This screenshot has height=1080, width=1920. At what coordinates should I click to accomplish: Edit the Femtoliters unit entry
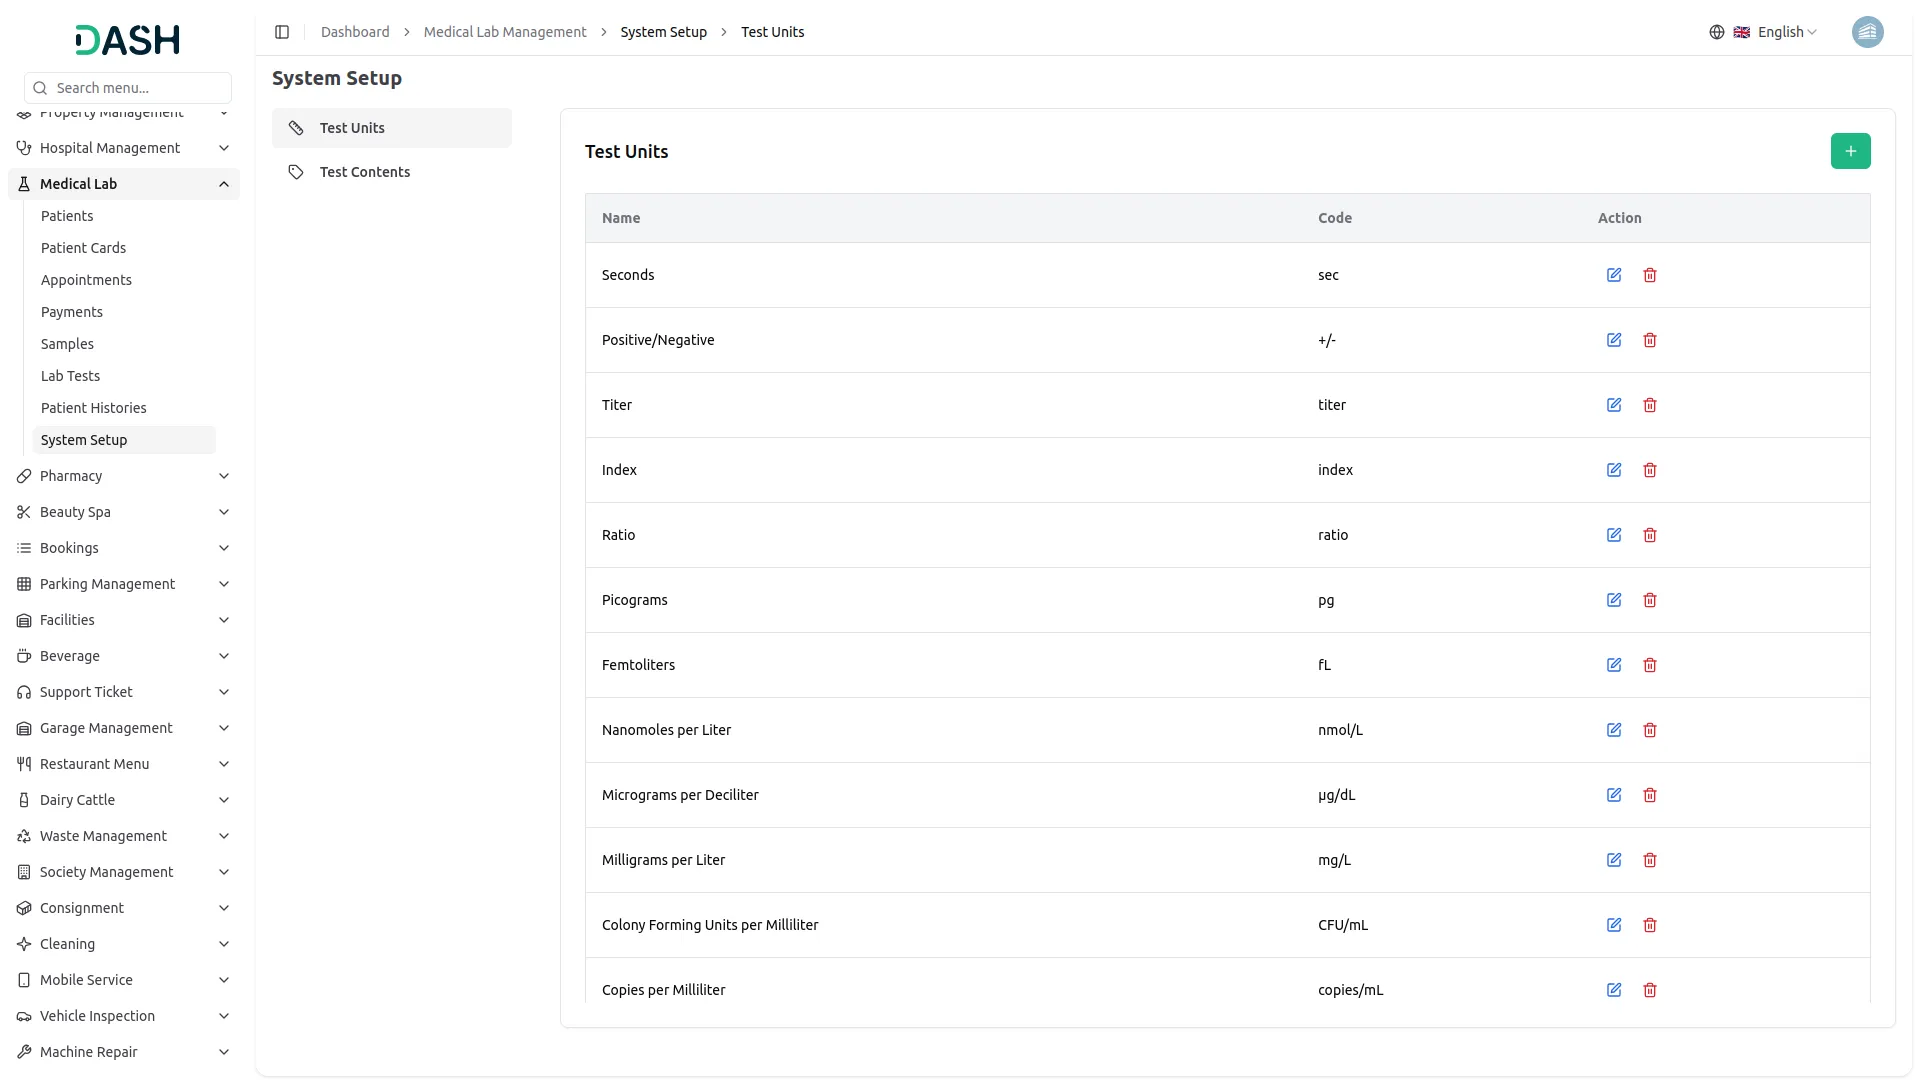pos(1613,665)
